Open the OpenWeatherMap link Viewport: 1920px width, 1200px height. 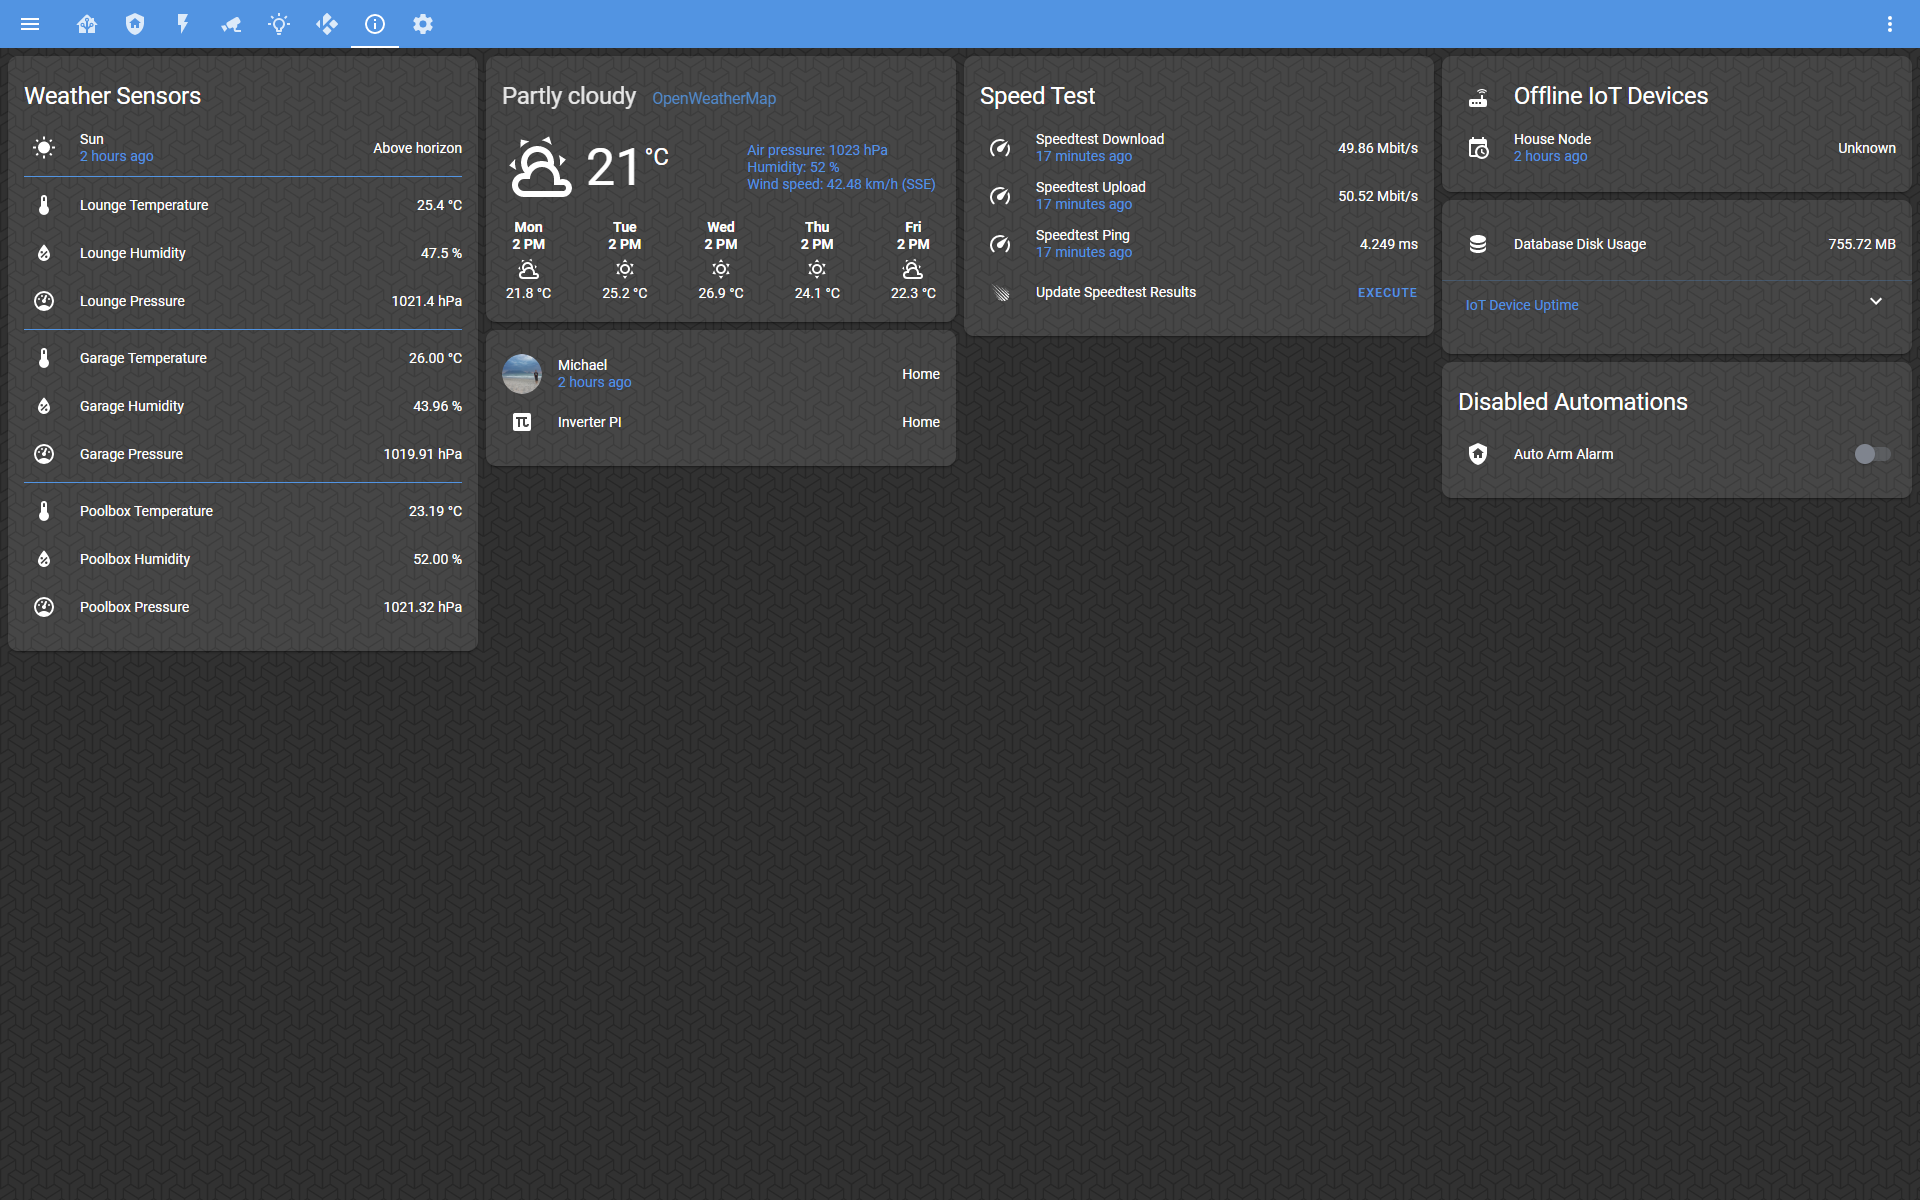pyautogui.click(x=713, y=98)
